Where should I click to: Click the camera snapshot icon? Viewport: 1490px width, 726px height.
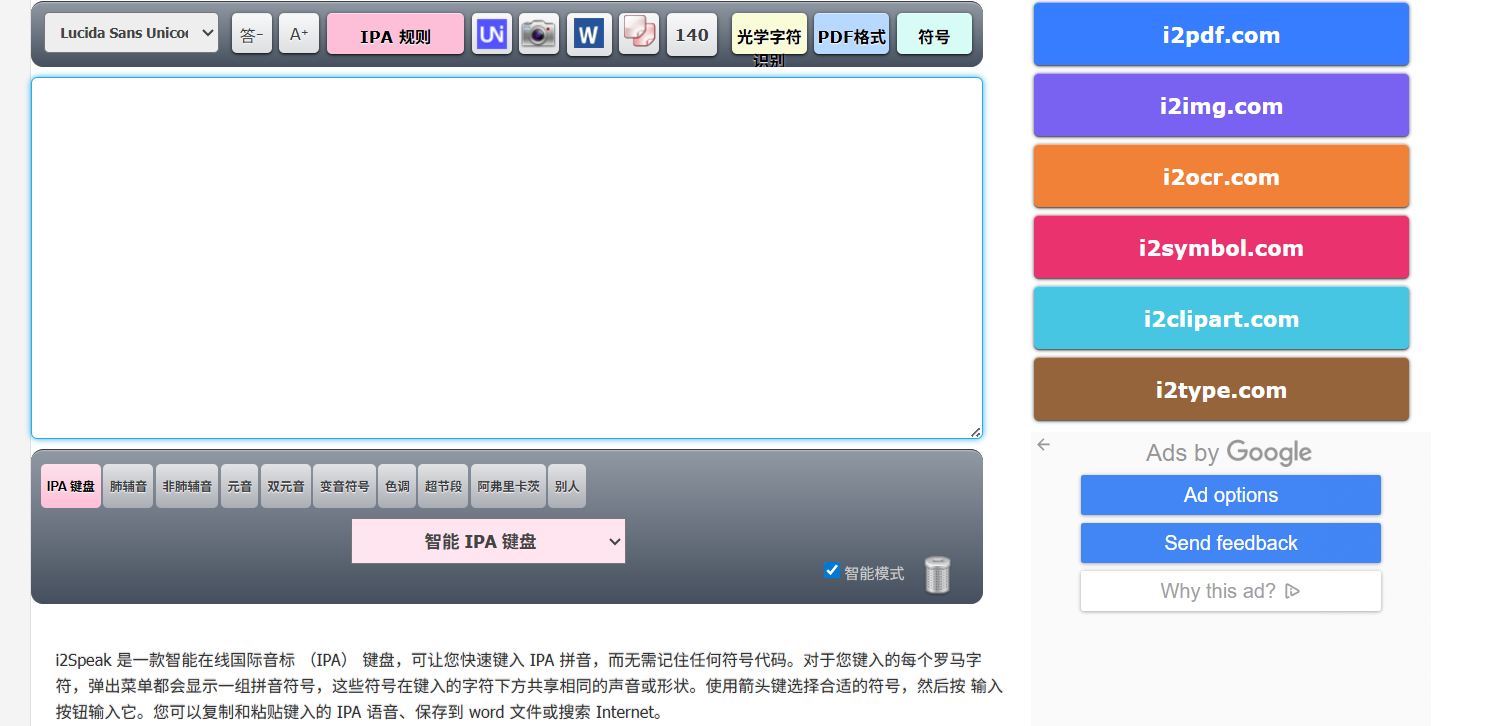point(539,34)
